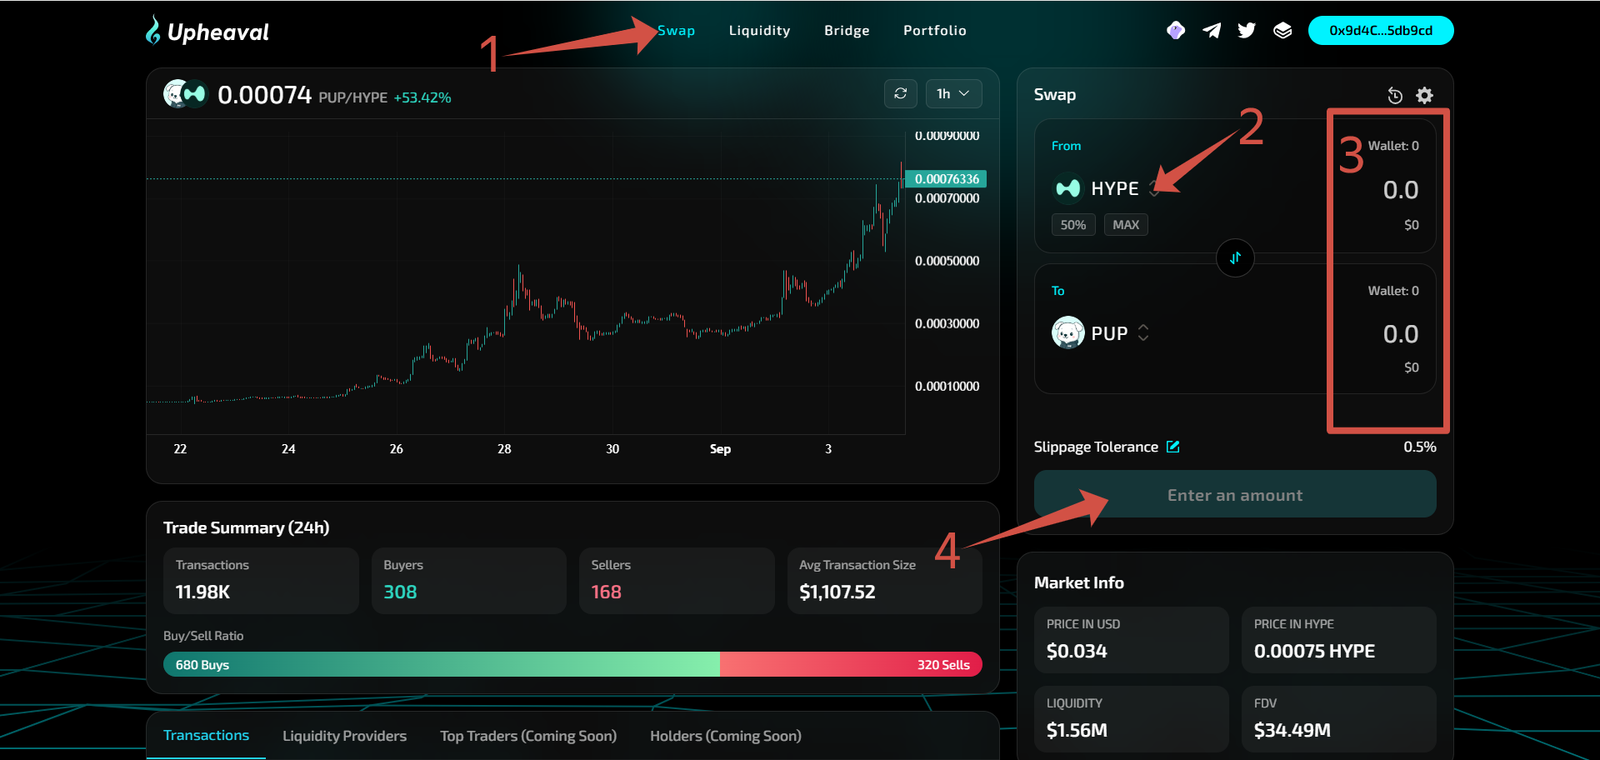Screen dimensions: 1600x760
Task: Open the HYPE token selector
Action: (x=1105, y=189)
